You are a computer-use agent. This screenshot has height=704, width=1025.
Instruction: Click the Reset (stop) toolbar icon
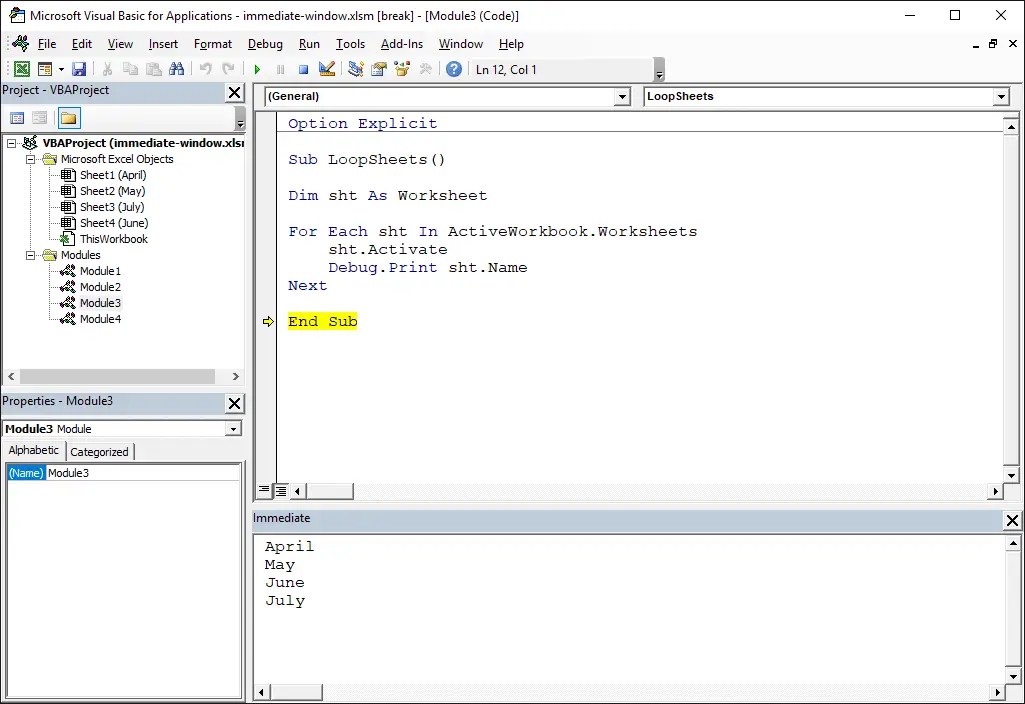301,68
